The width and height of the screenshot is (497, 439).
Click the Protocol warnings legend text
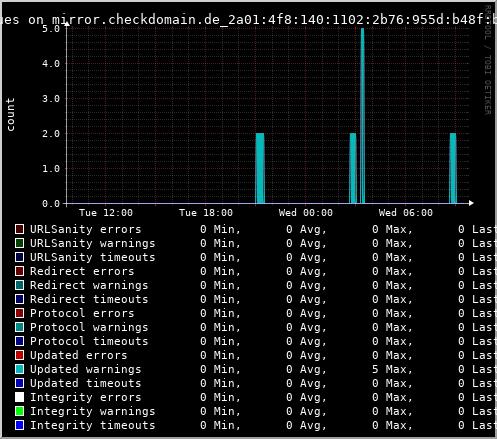click(89, 327)
